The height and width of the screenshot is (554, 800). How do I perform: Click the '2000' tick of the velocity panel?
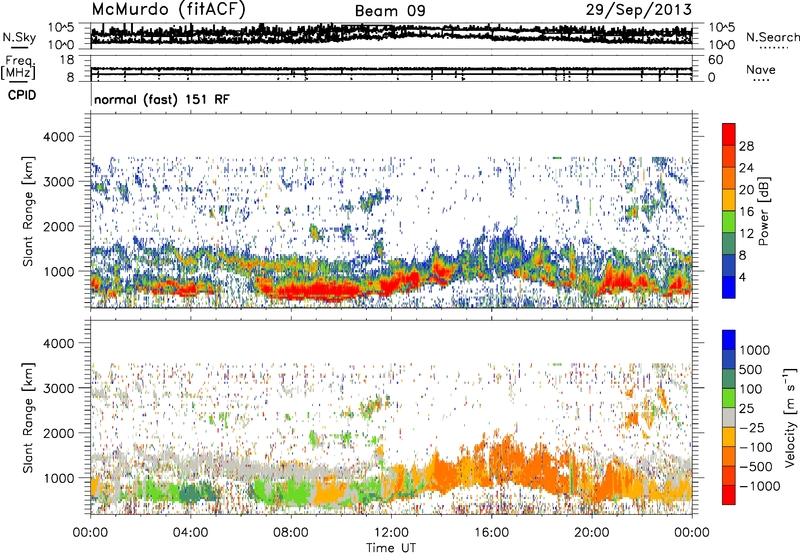58,433
